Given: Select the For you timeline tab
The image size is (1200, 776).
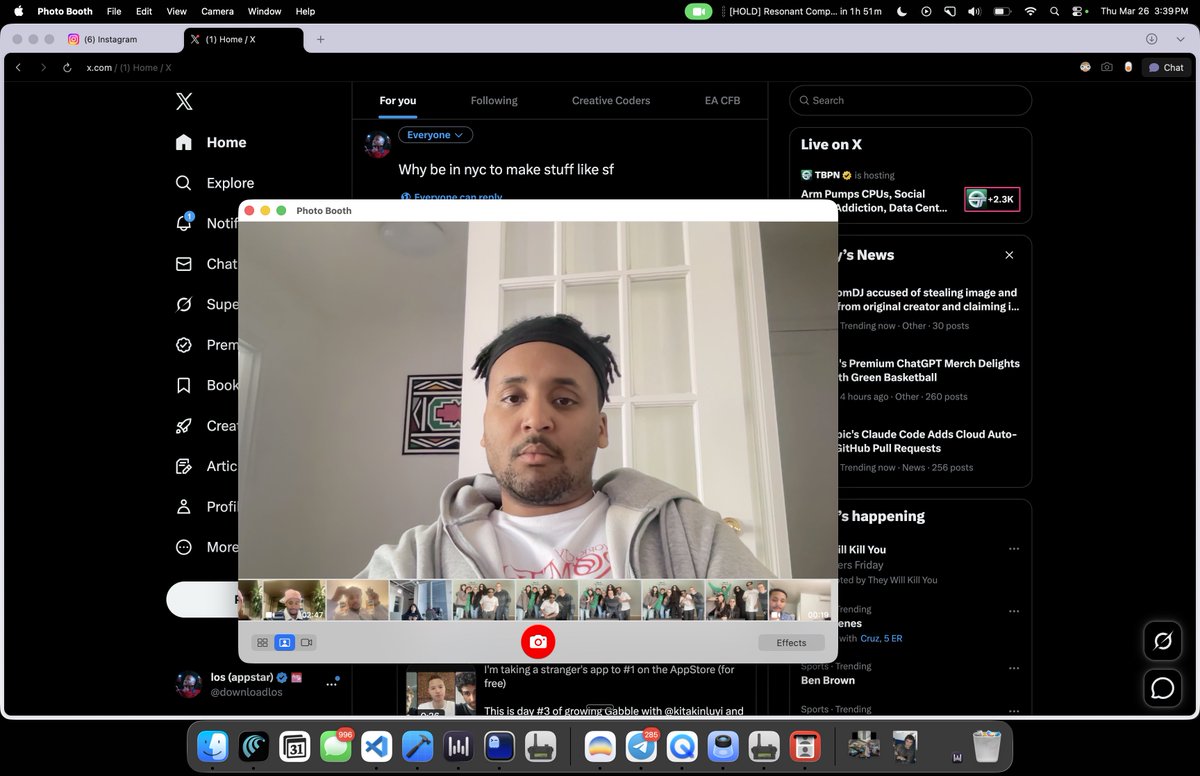Looking at the screenshot, I should [398, 101].
